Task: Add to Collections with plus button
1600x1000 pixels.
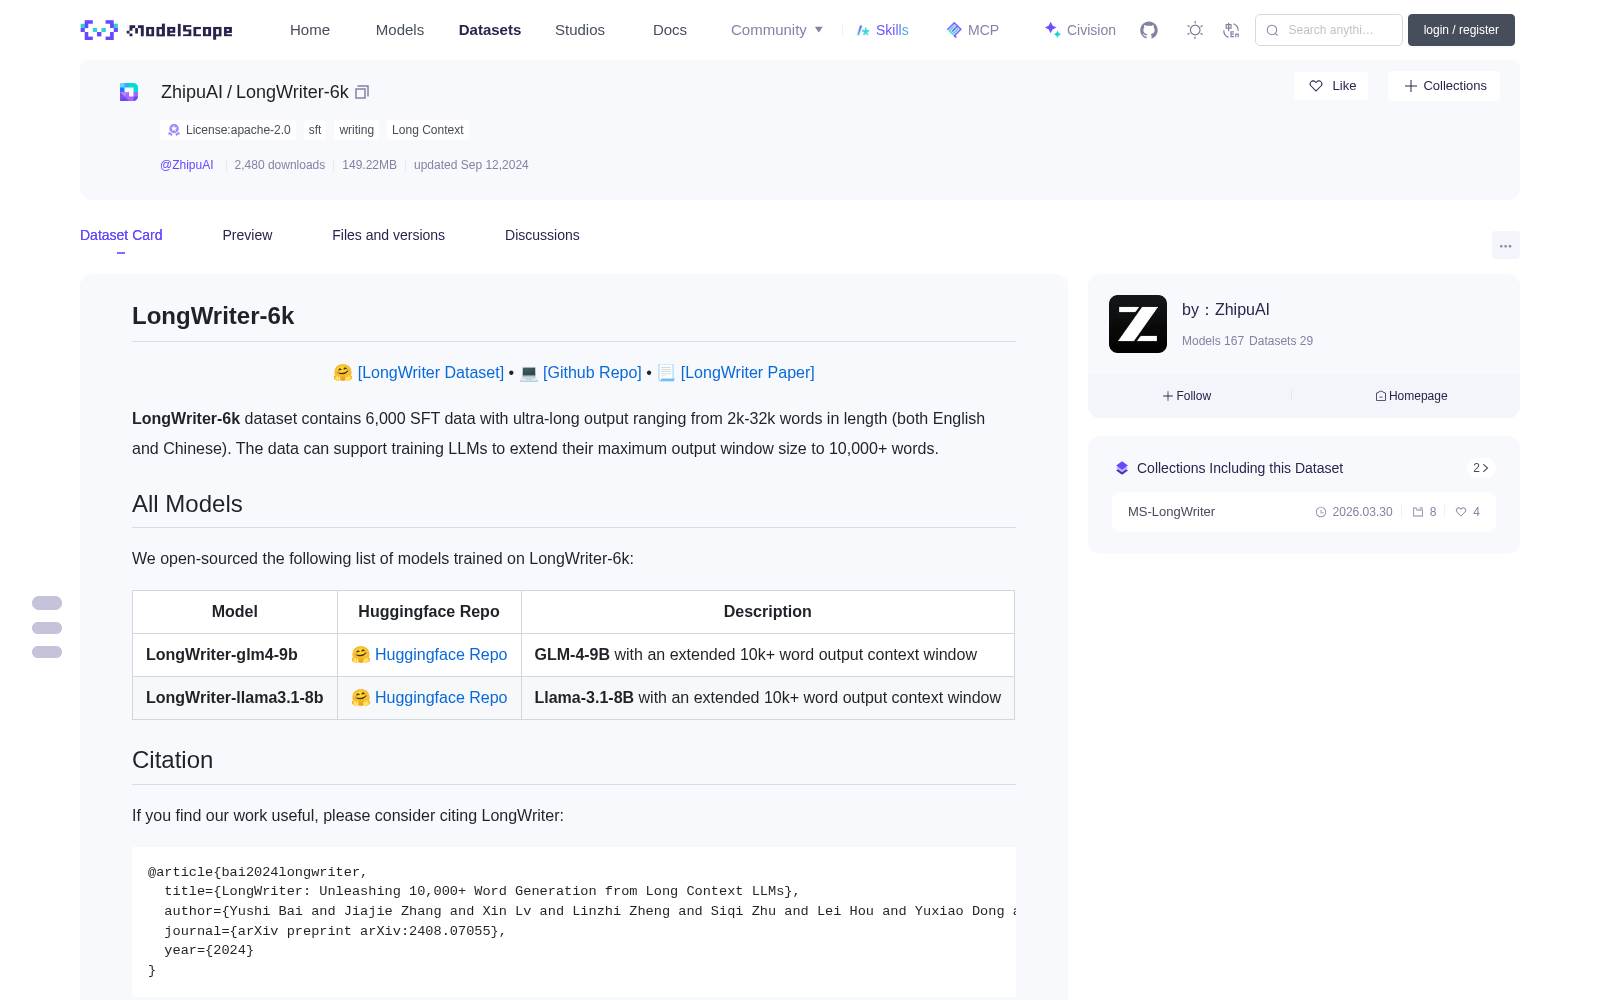Action: pos(1444,86)
